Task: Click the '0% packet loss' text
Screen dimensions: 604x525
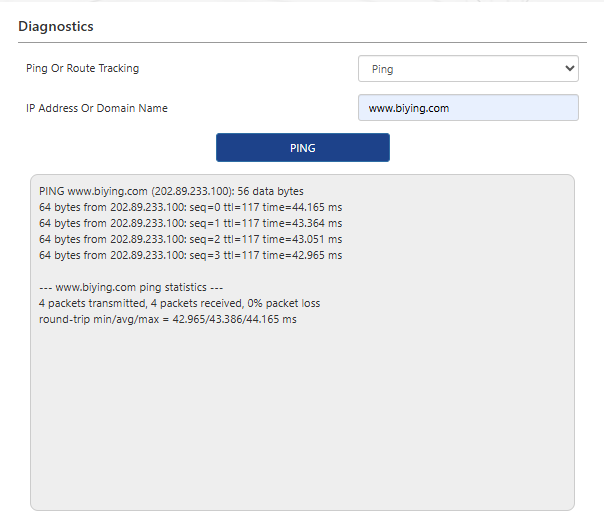Action: click(284, 303)
